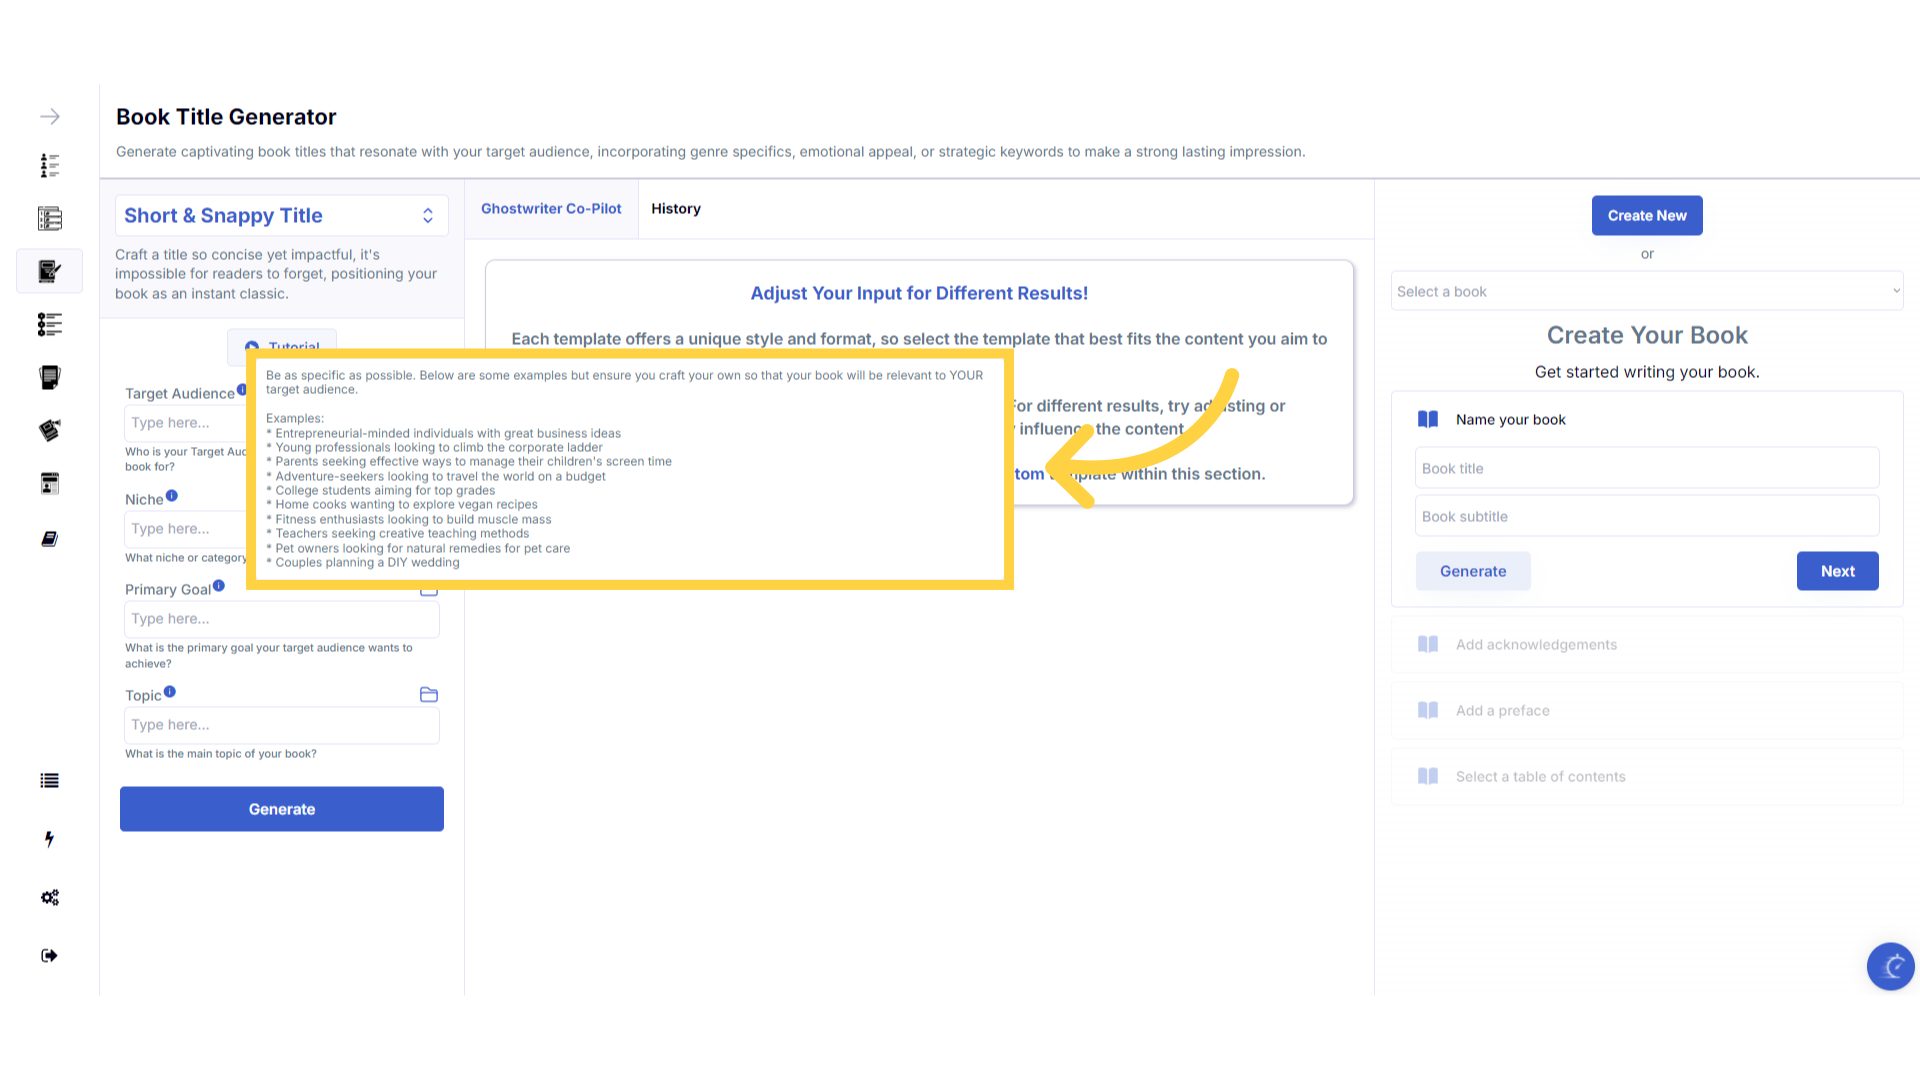Click info icon beside Primary Goal
This screenshot has height=1080, width=1920.
click(219, 586)
